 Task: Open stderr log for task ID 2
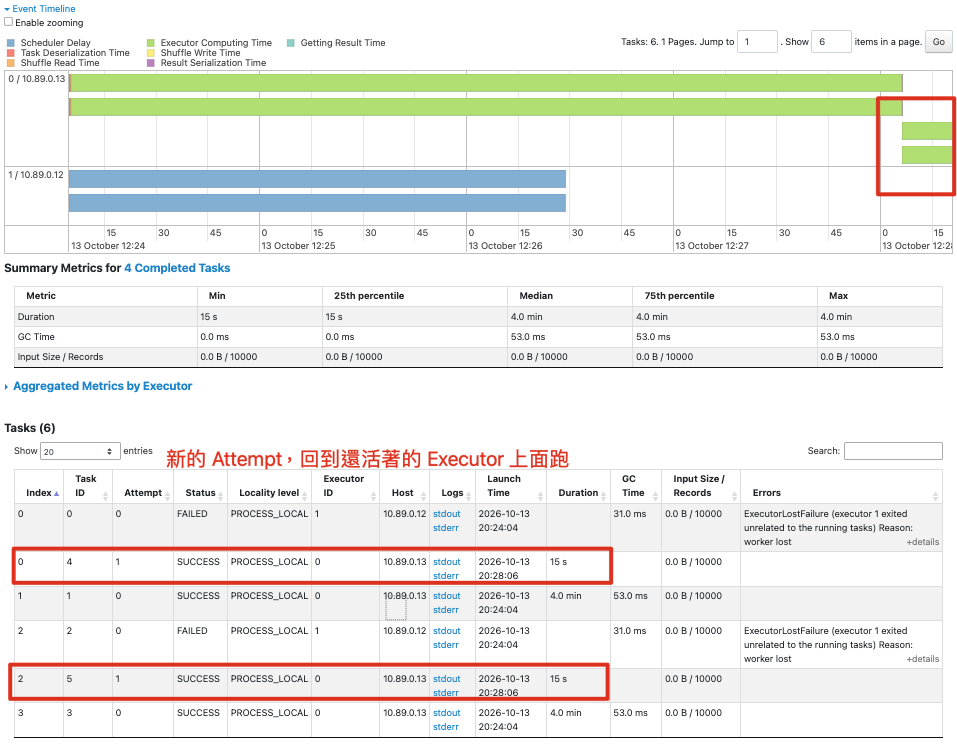(446, 645)
